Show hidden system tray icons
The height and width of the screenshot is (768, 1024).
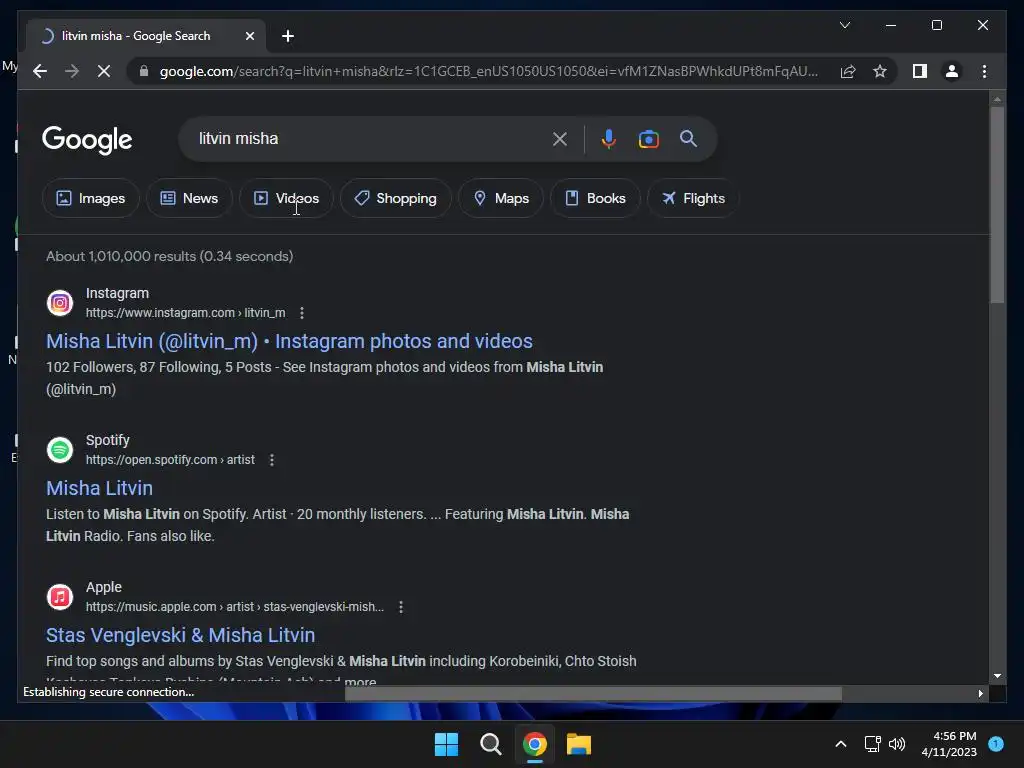click(x=841, y=744)
